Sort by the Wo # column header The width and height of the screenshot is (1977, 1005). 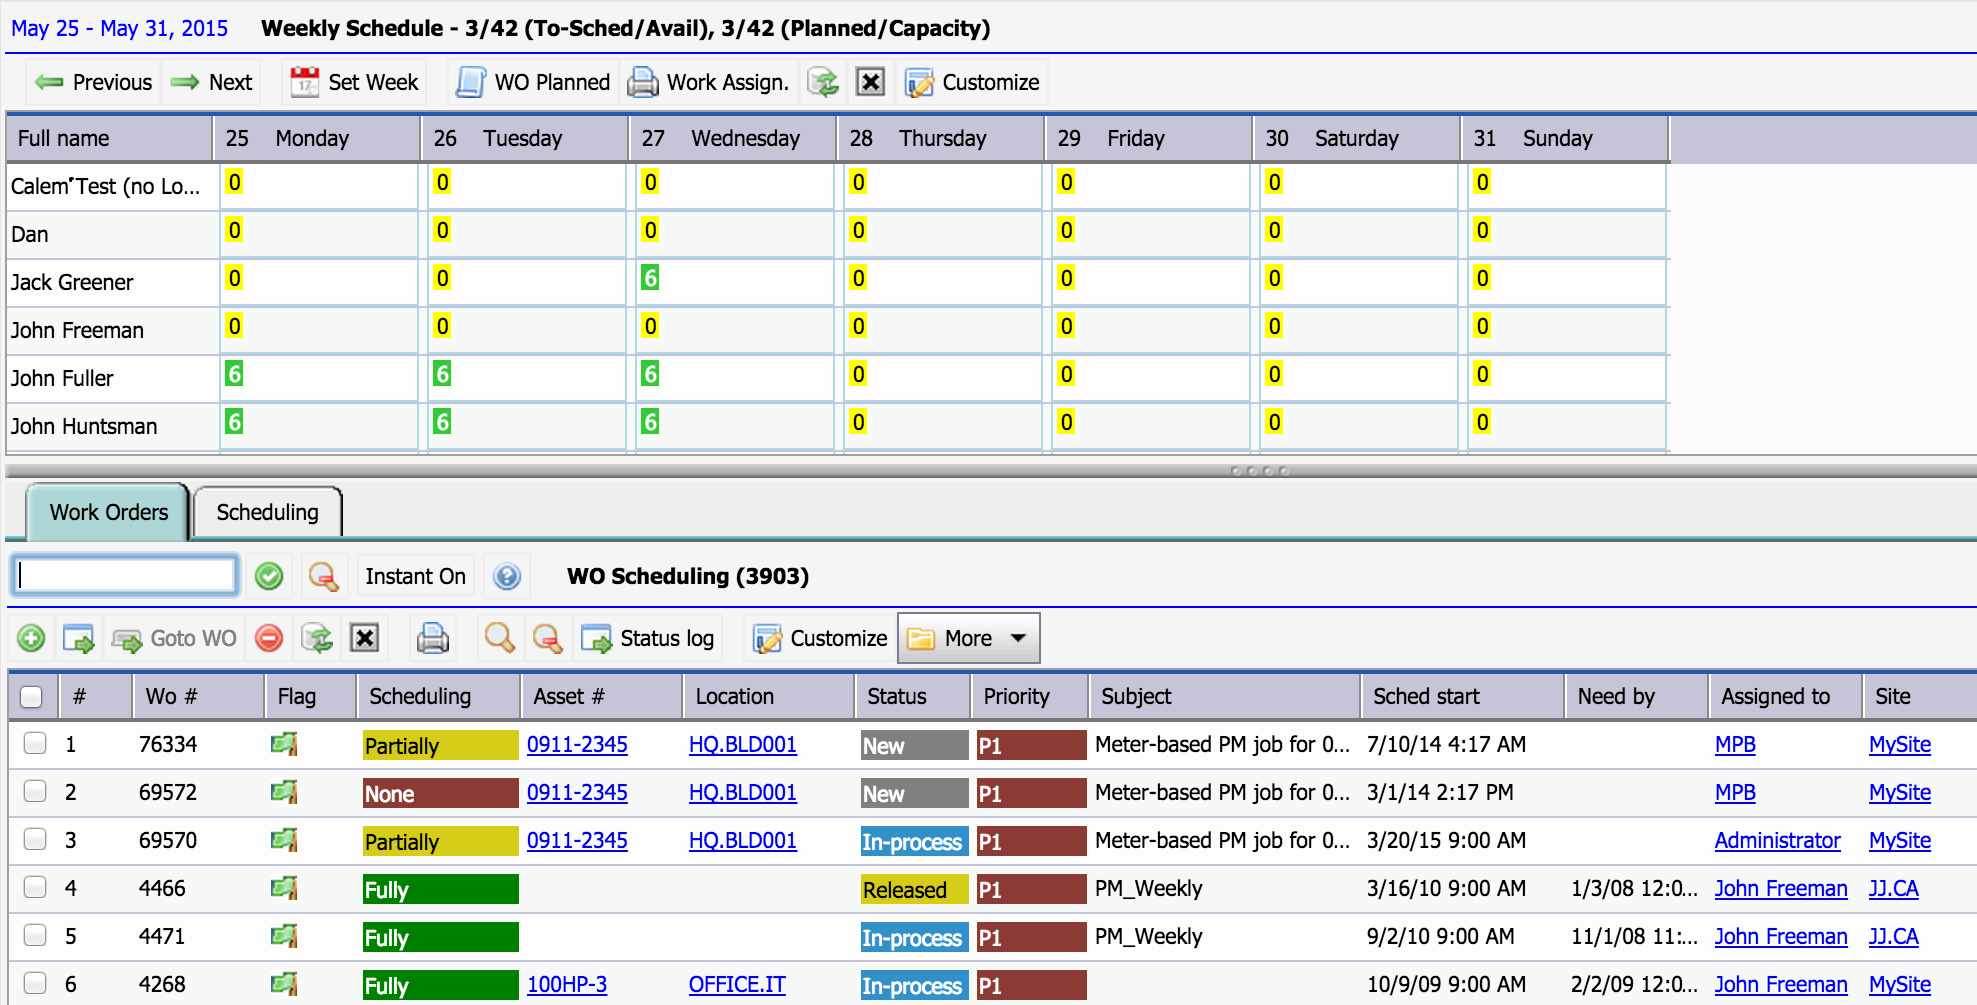click(198, 696)
